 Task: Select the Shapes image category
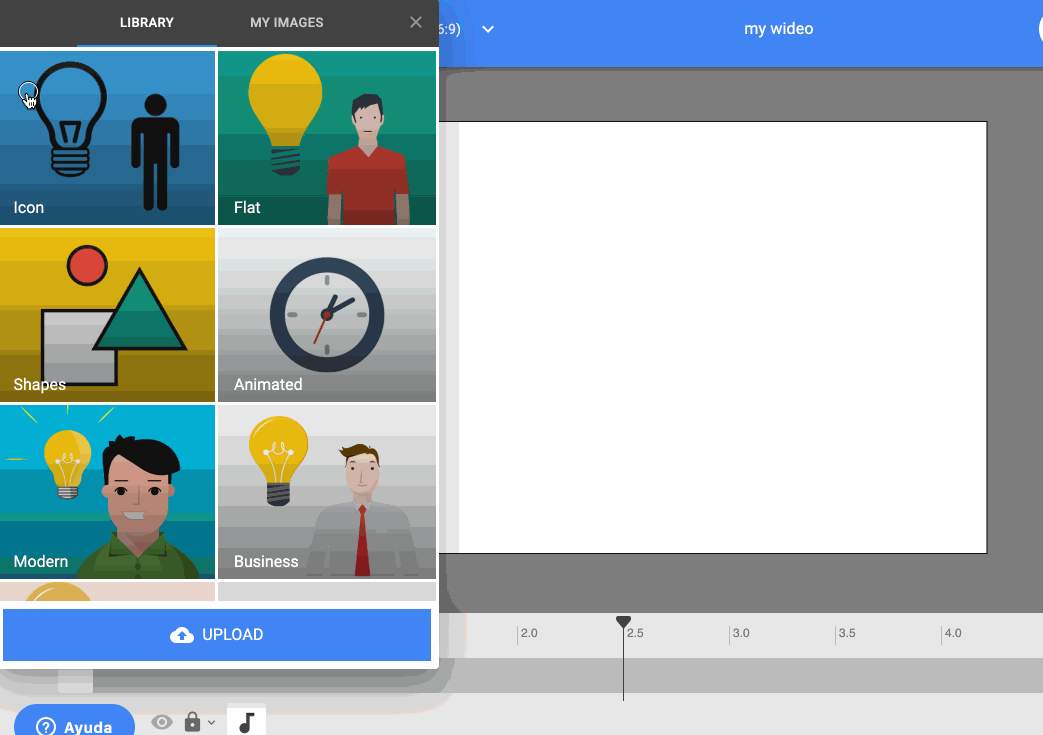(107, 315)
